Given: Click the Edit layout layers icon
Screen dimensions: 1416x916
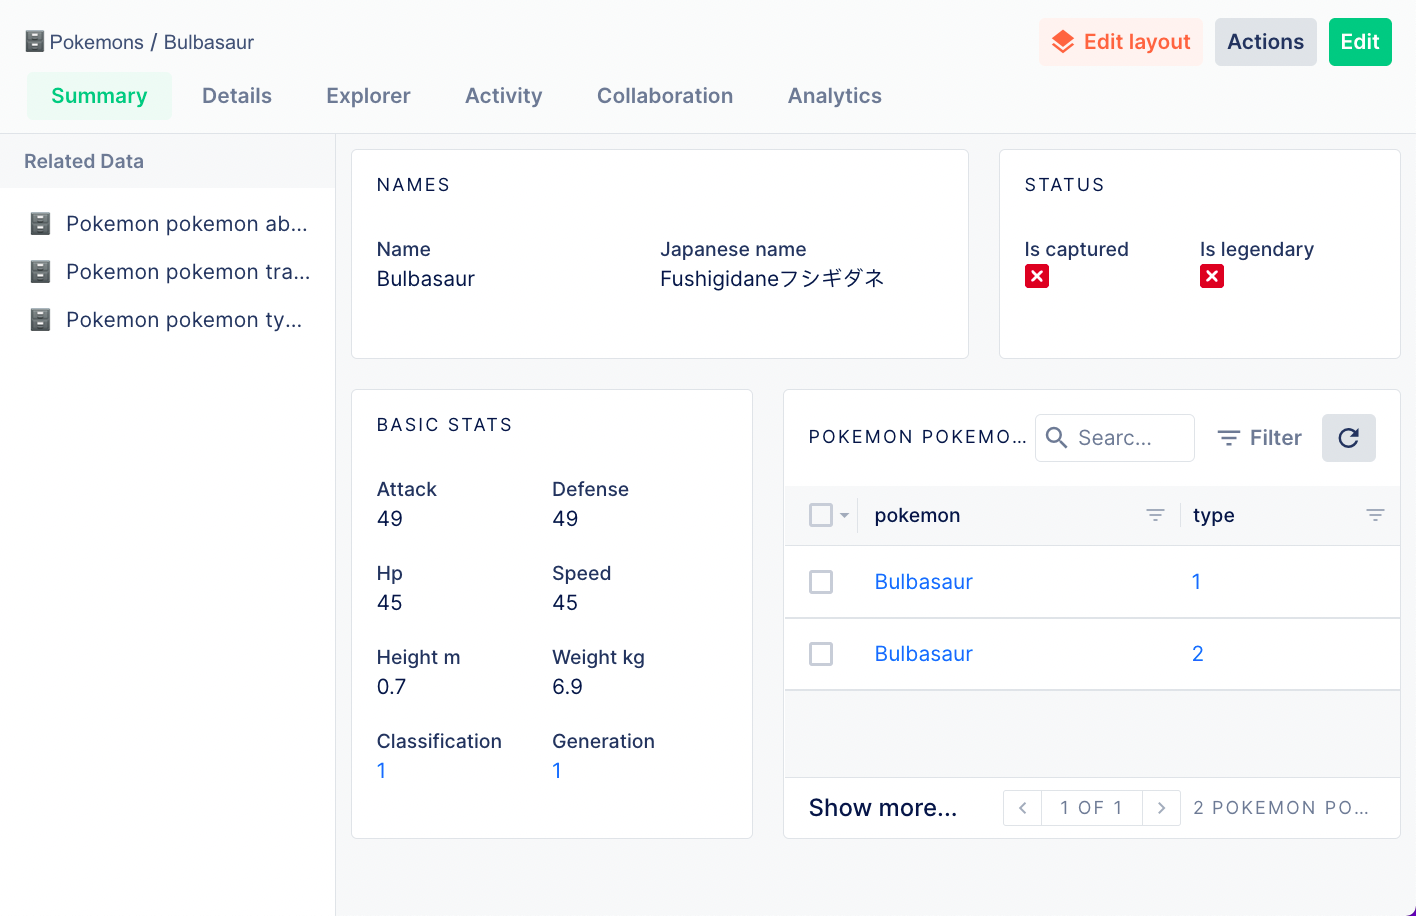Looking at the screenshot, I should point(1063,42).
